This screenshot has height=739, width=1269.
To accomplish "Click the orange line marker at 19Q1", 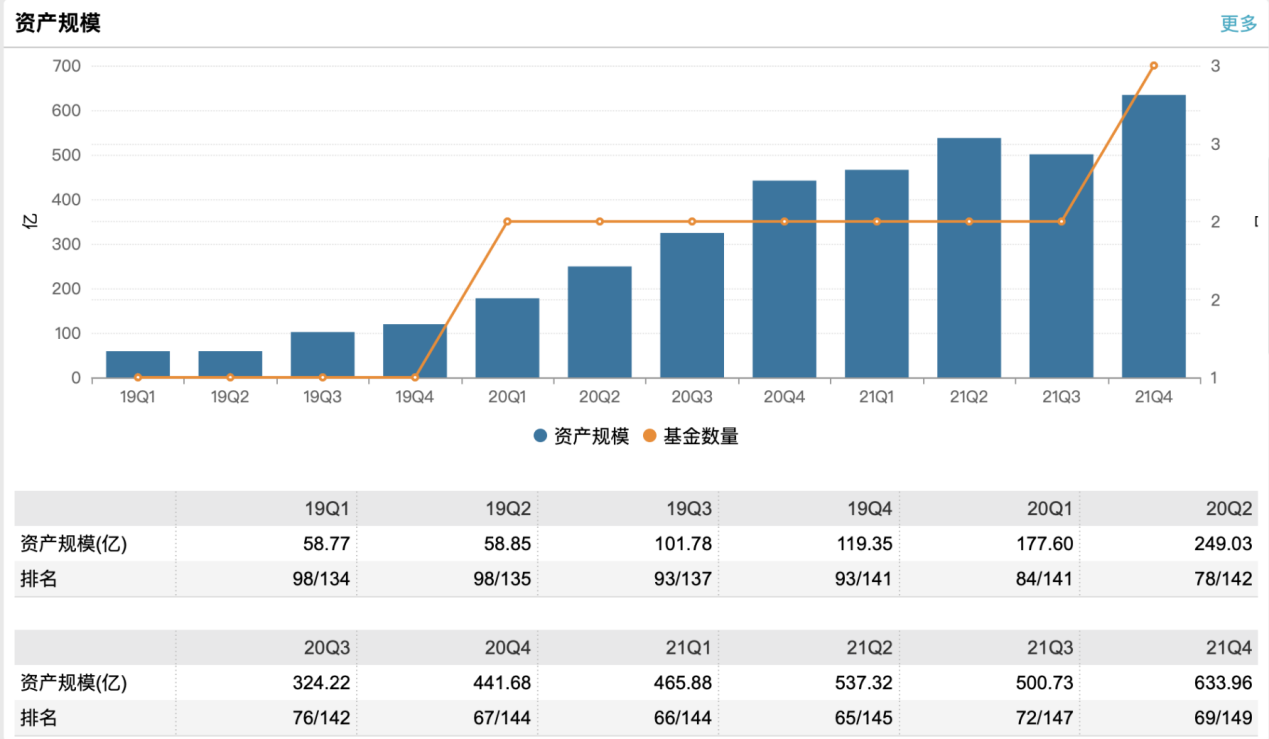I will [x=138, y=377].
